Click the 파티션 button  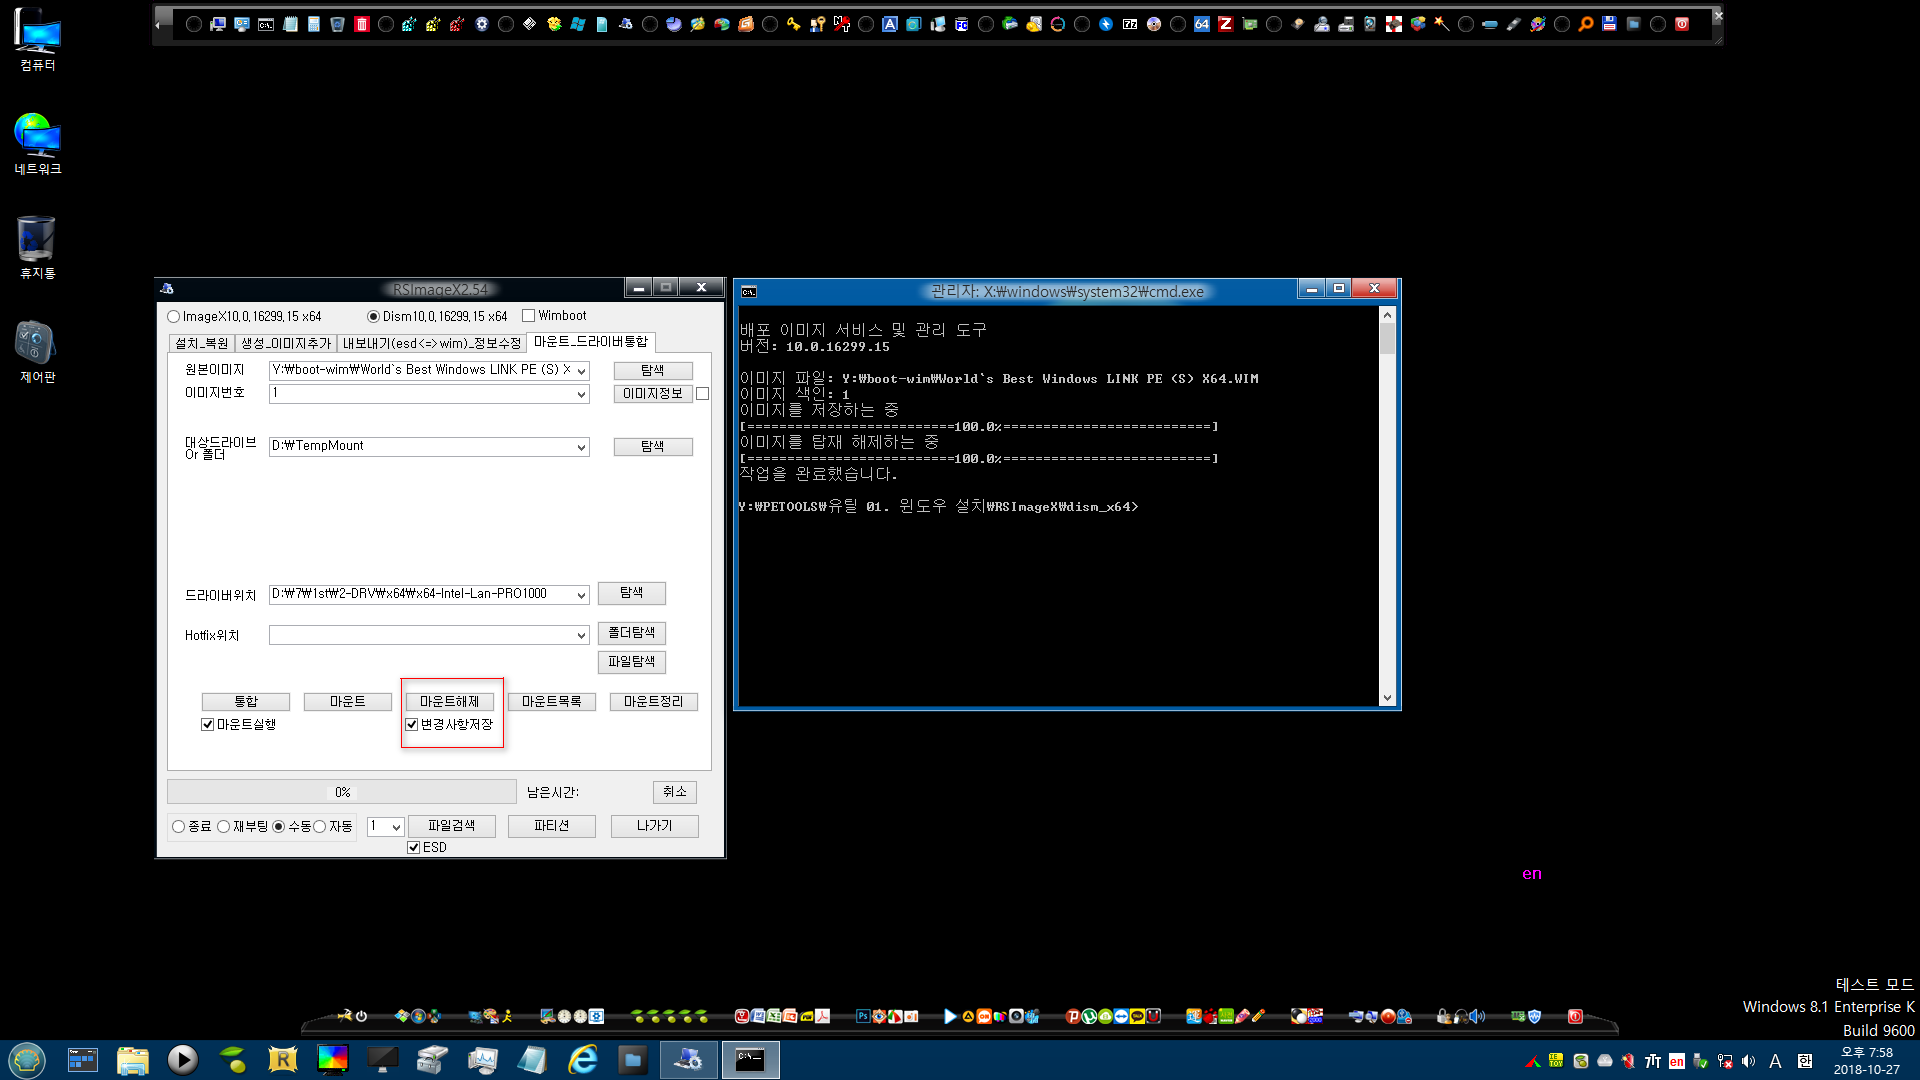pyautogui.click(x=552, y=826)
